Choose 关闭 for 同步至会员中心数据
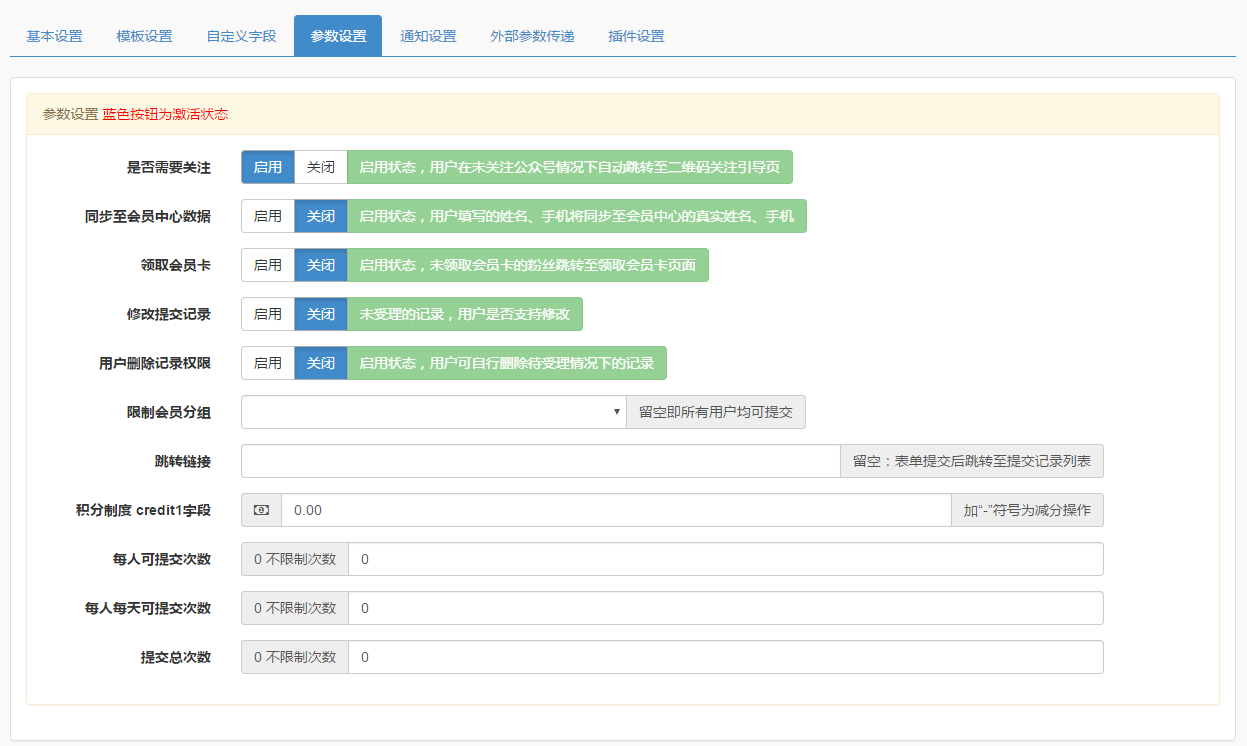This screenshot has width=1247, height=746. 321,216
